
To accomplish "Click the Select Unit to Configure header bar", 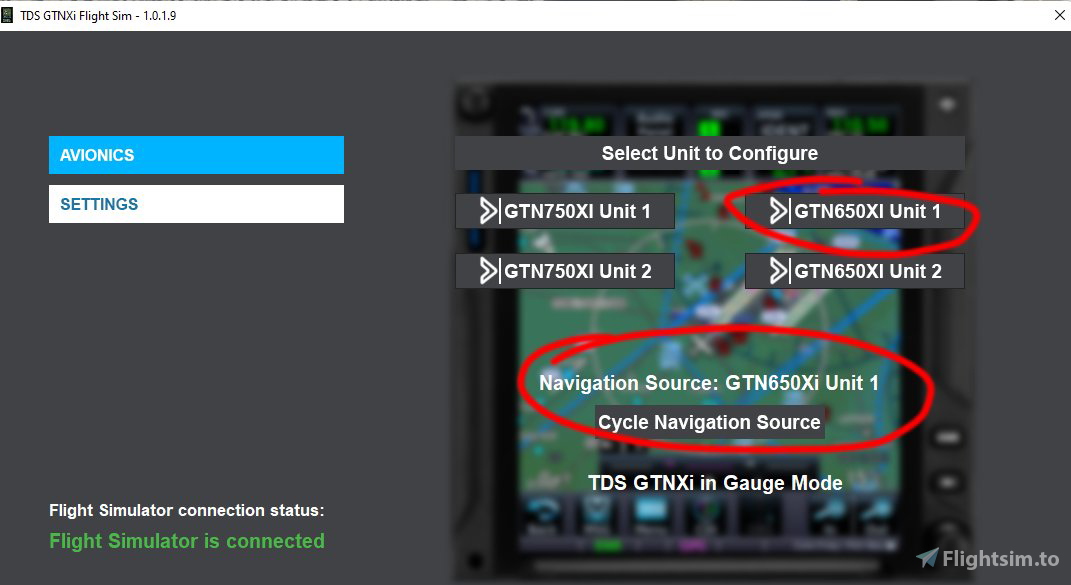I will 709,153.
